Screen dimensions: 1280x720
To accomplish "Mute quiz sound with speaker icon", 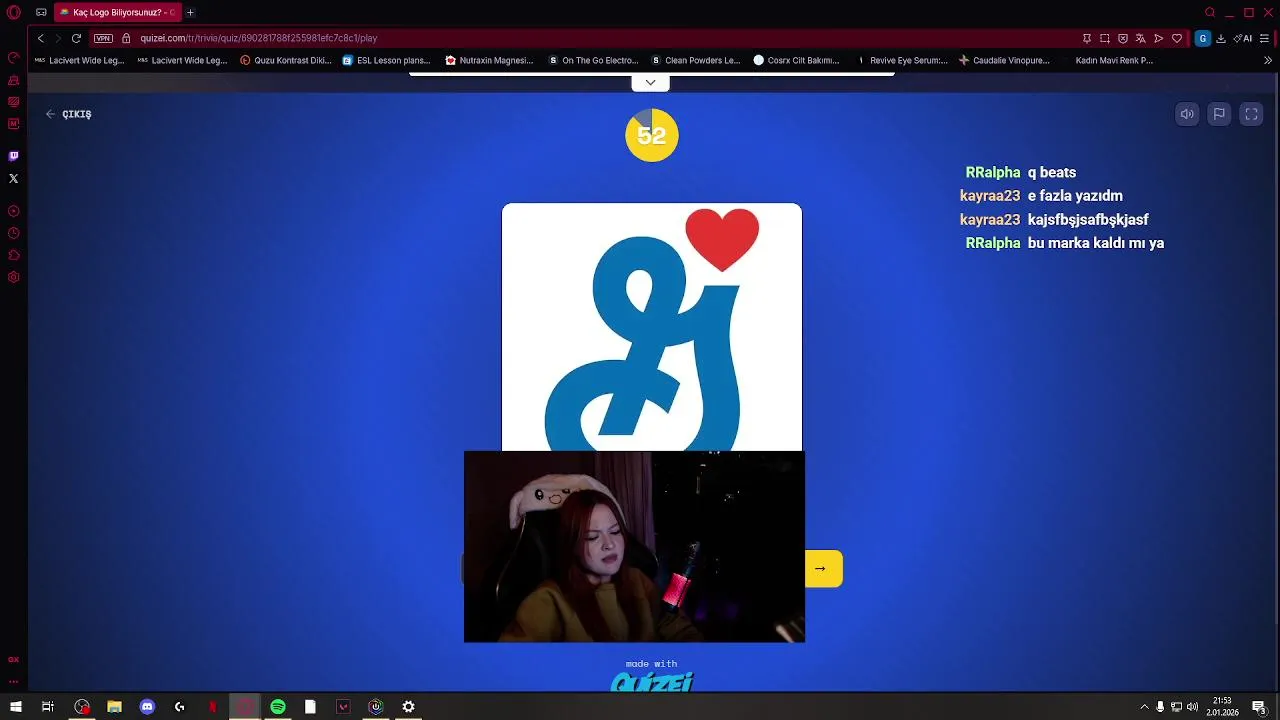I will [1187, 114].
